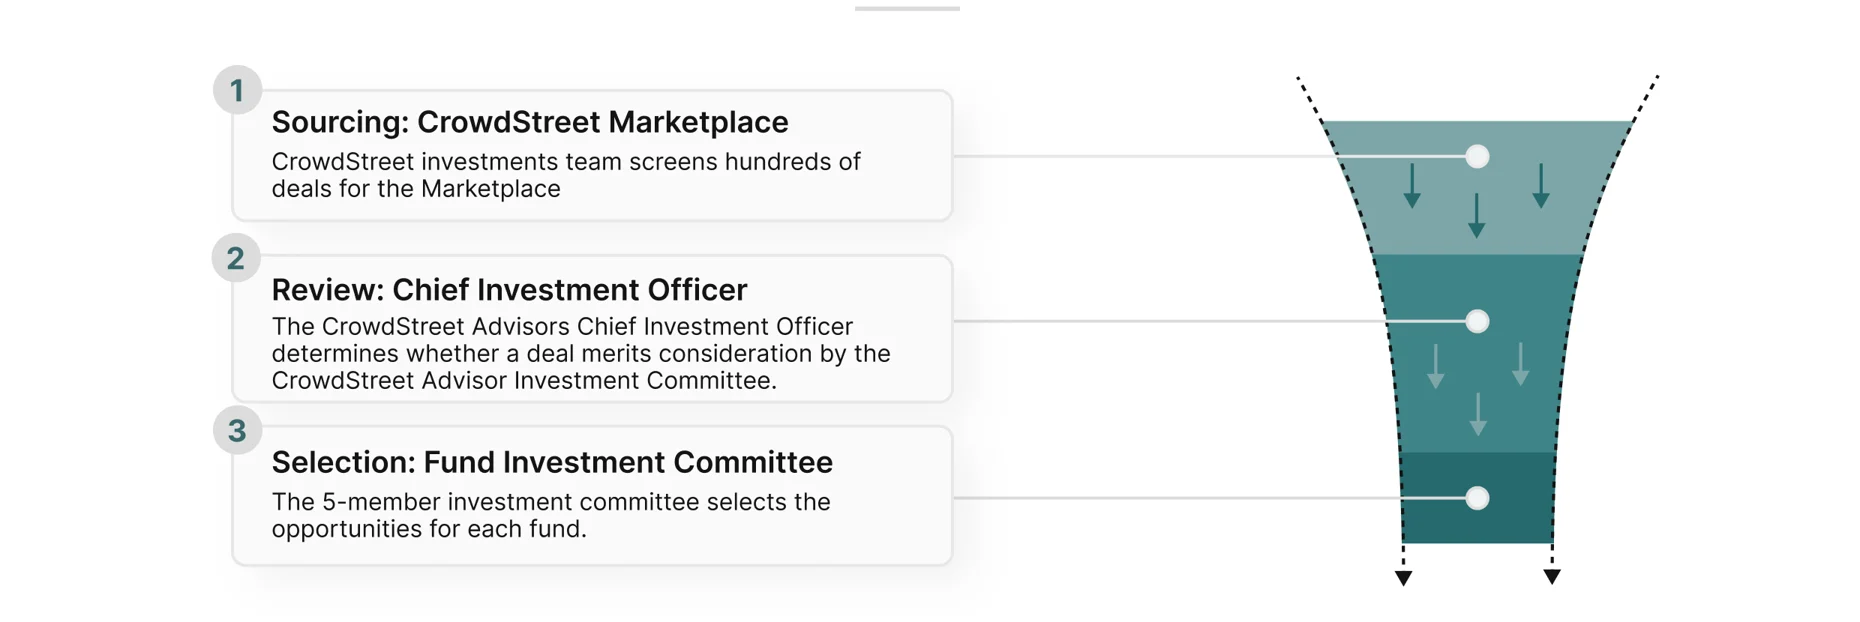1860x622 pixels.
Task: Click the number 3 step badge
Action: (237, 431)
